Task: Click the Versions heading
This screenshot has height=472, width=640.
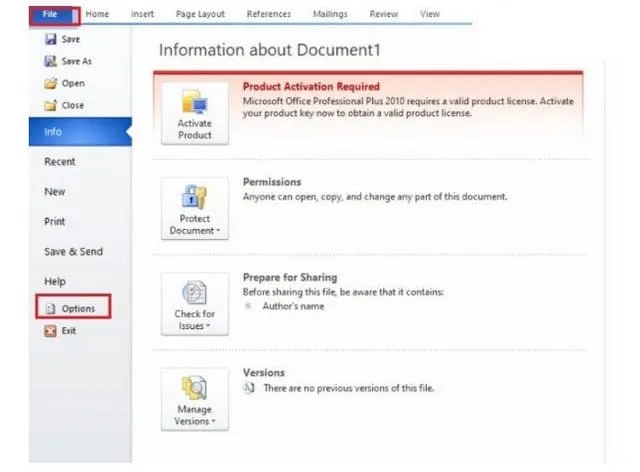Action: click(x=264, y=373)
